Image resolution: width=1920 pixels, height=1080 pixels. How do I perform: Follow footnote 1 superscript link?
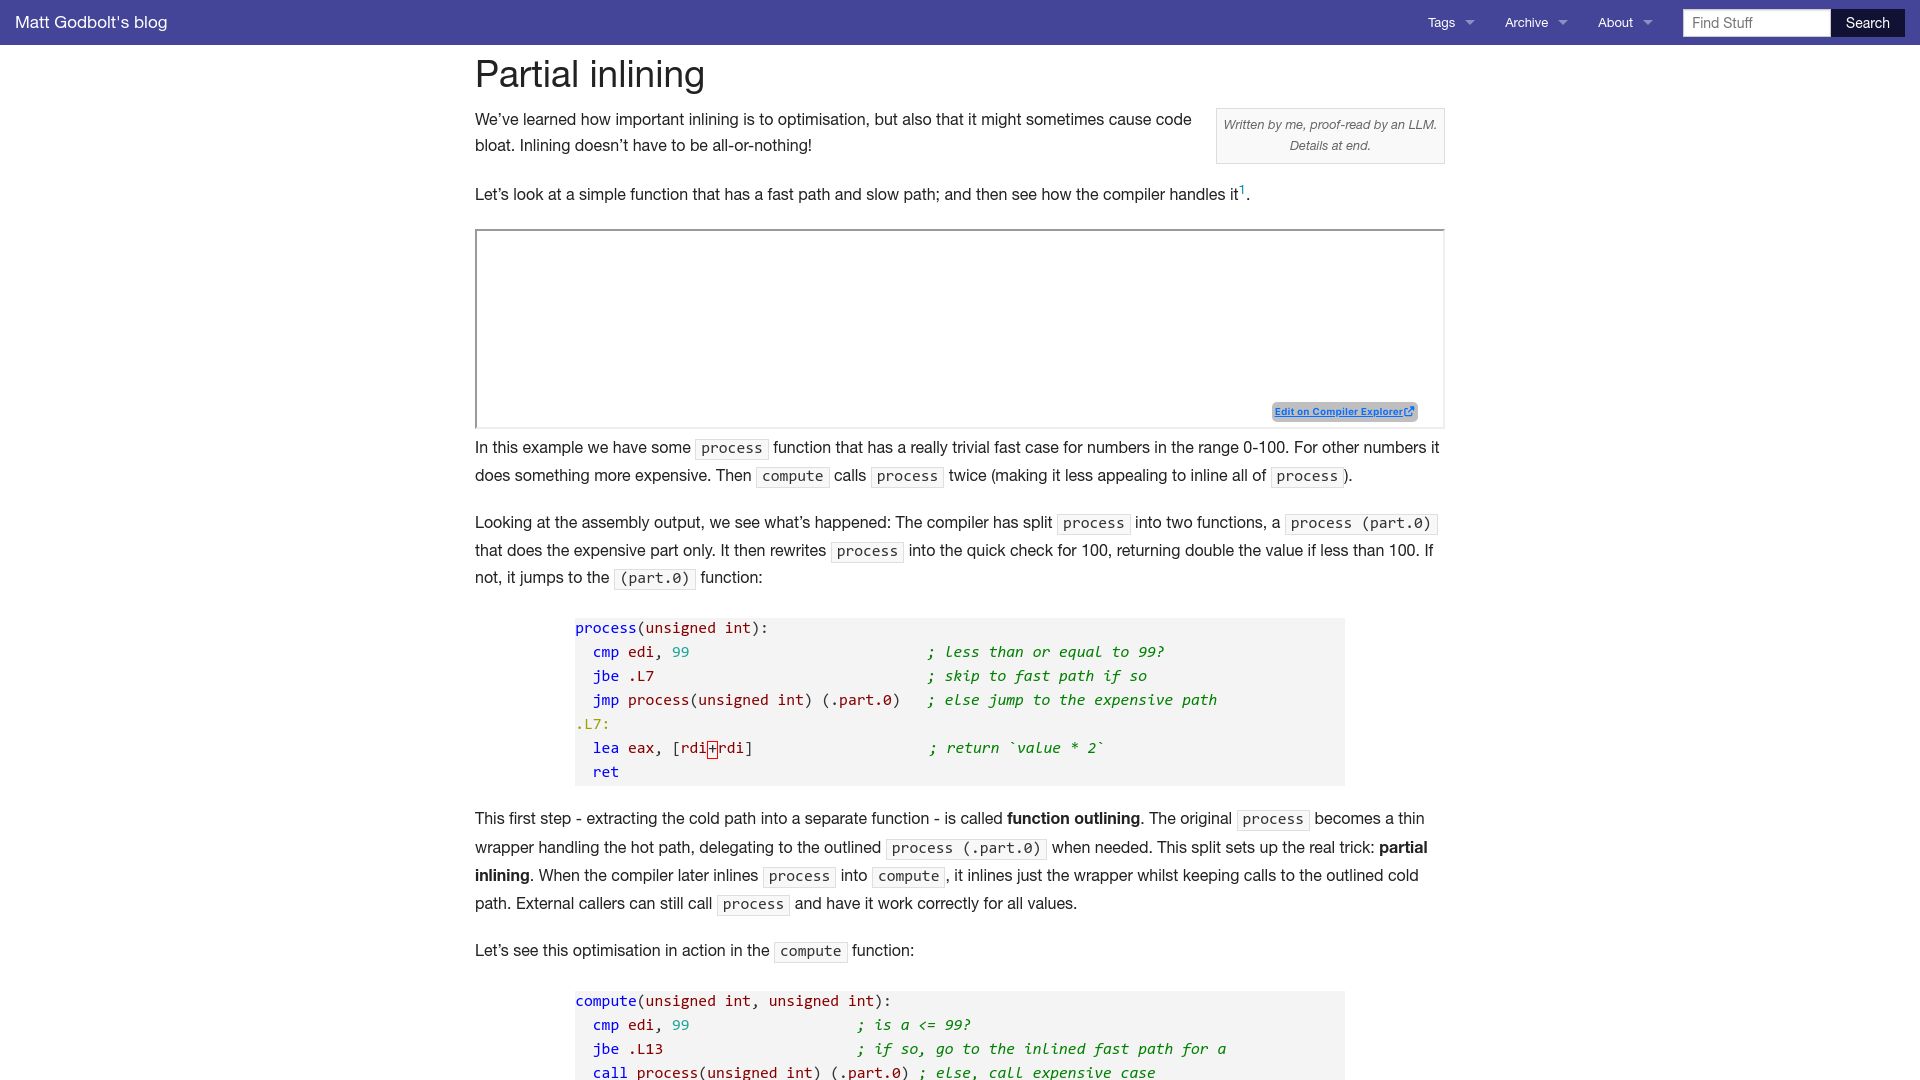click(x=1242, y=189)
